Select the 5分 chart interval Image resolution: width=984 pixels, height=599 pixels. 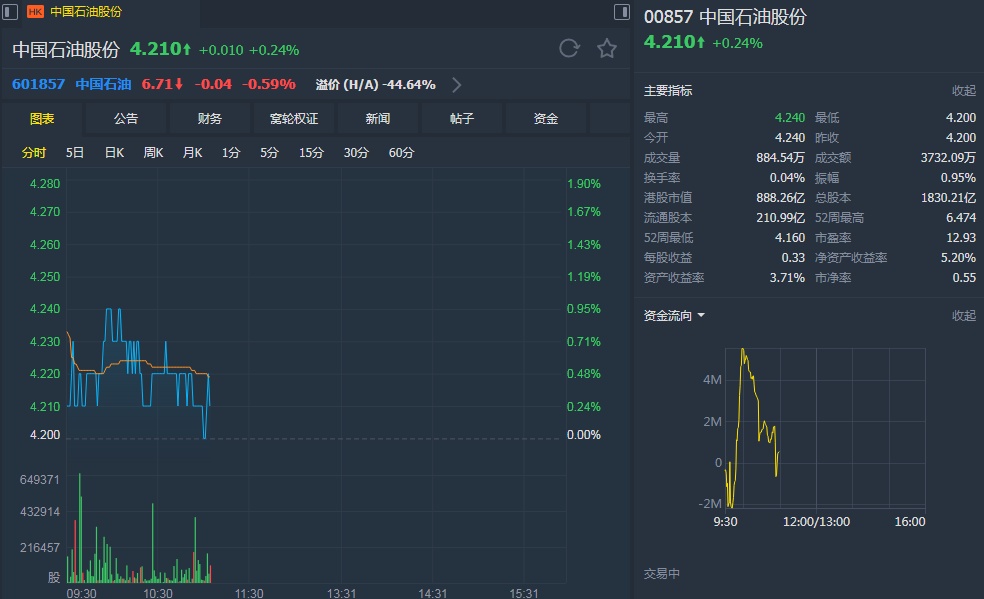pyautogui.click(x=269, y=152)
